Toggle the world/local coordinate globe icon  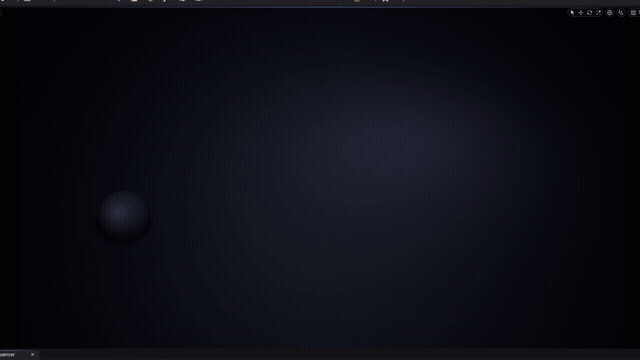610,13
